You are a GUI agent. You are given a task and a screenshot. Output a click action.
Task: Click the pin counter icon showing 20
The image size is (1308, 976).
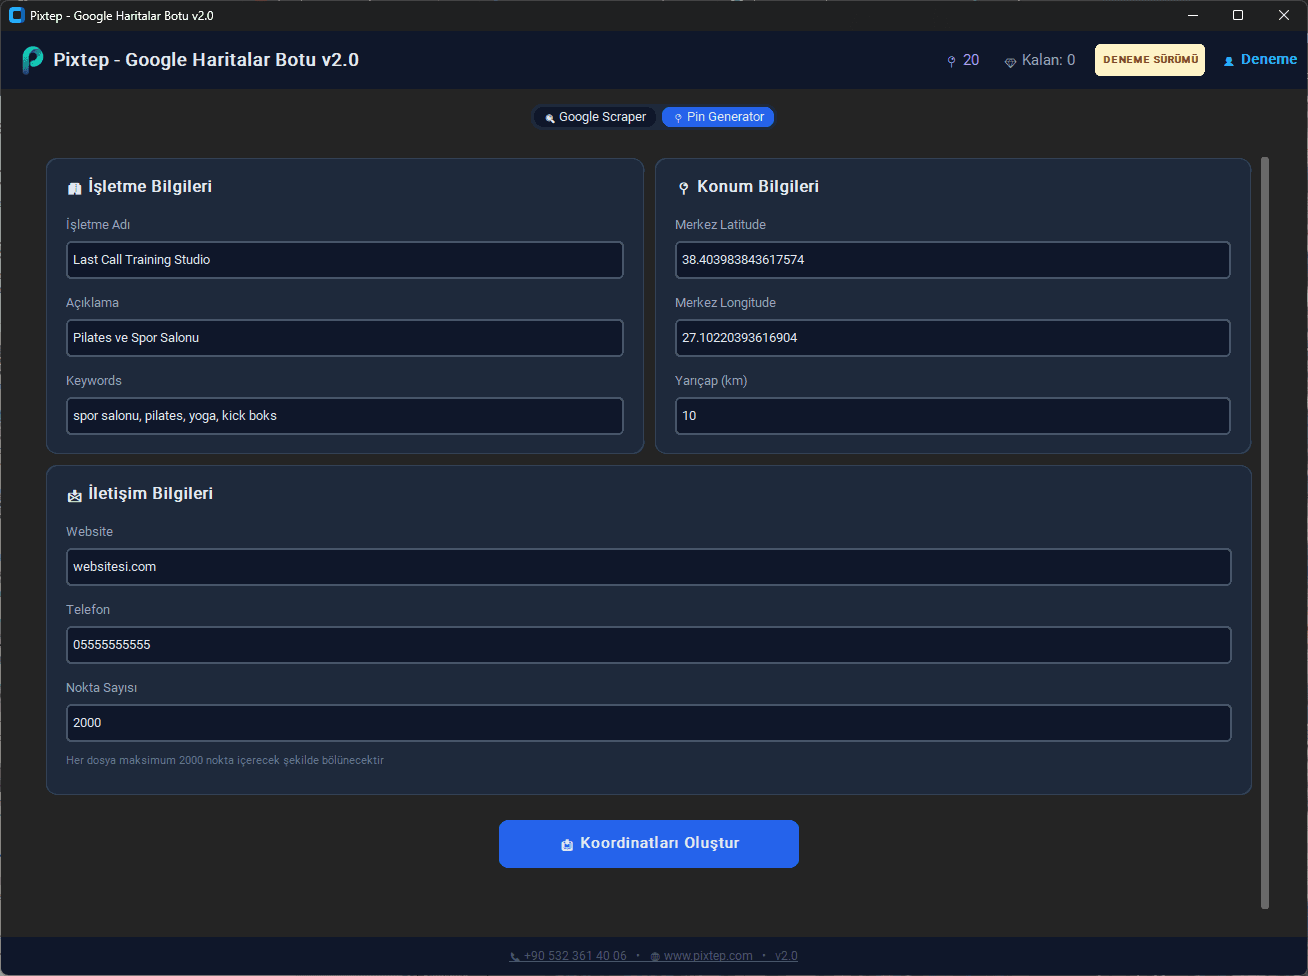951,61
